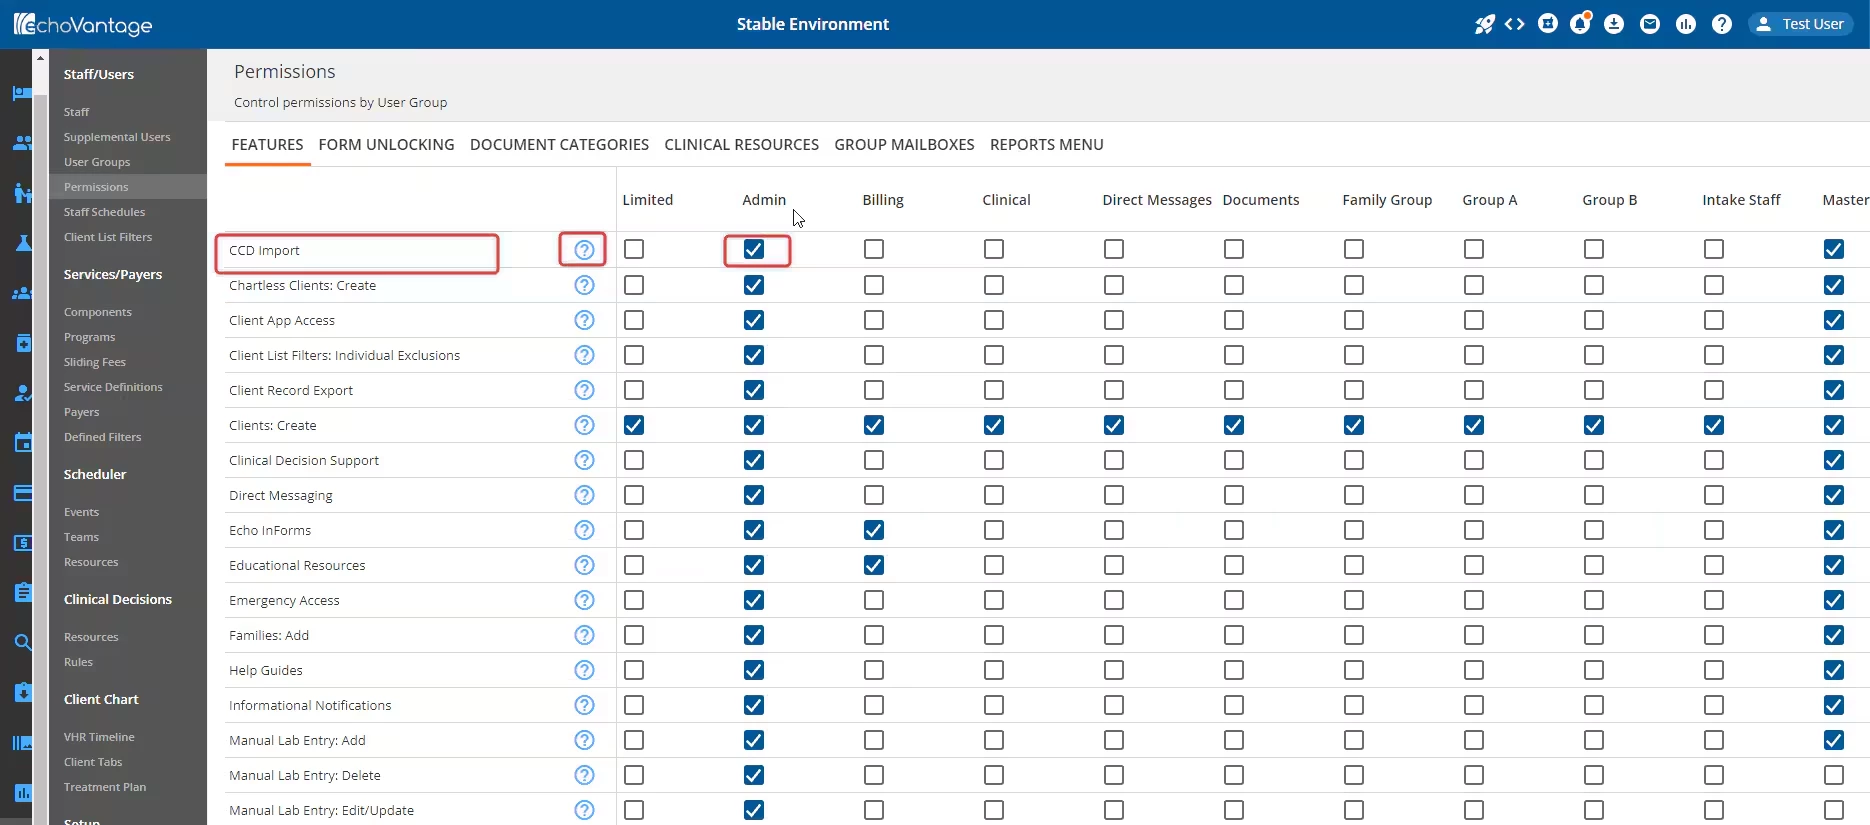Open help for Client App Access
The width and height of the screenshot is (1870, 825).
pos(585,320)
